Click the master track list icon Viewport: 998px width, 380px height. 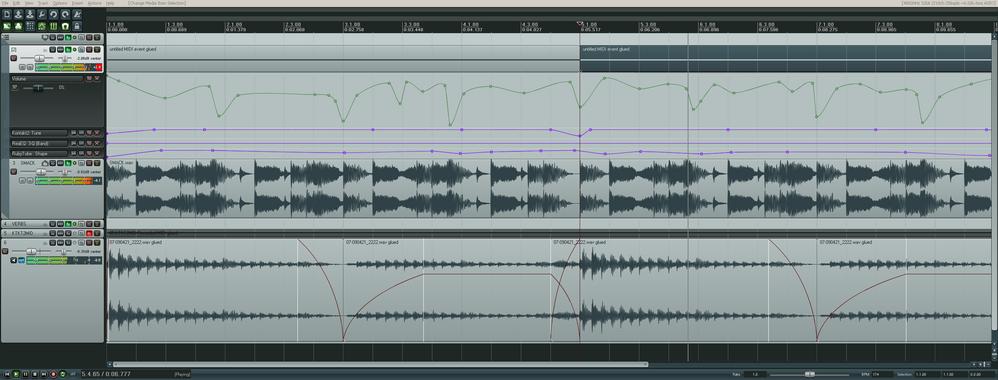(x=6, y=37)
